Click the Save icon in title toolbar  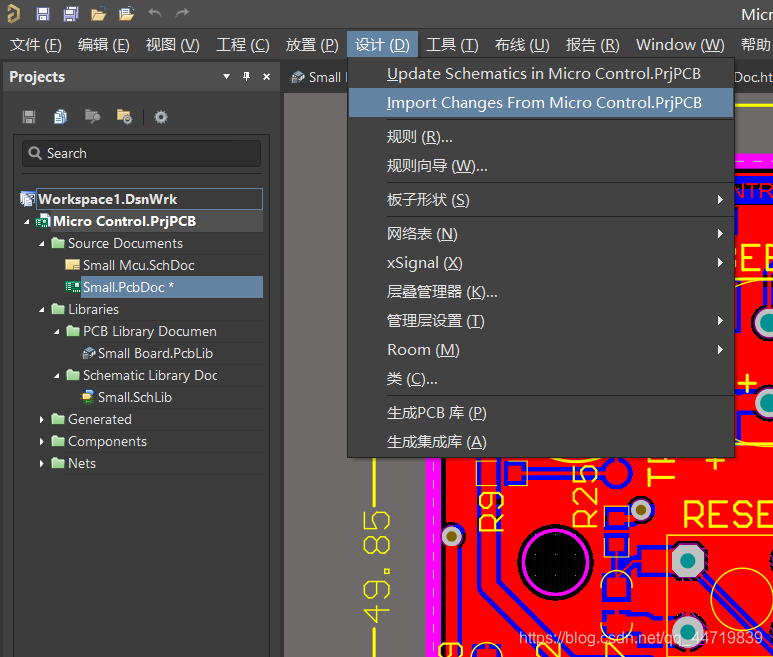pyautogui.click(x=43, y=14)
